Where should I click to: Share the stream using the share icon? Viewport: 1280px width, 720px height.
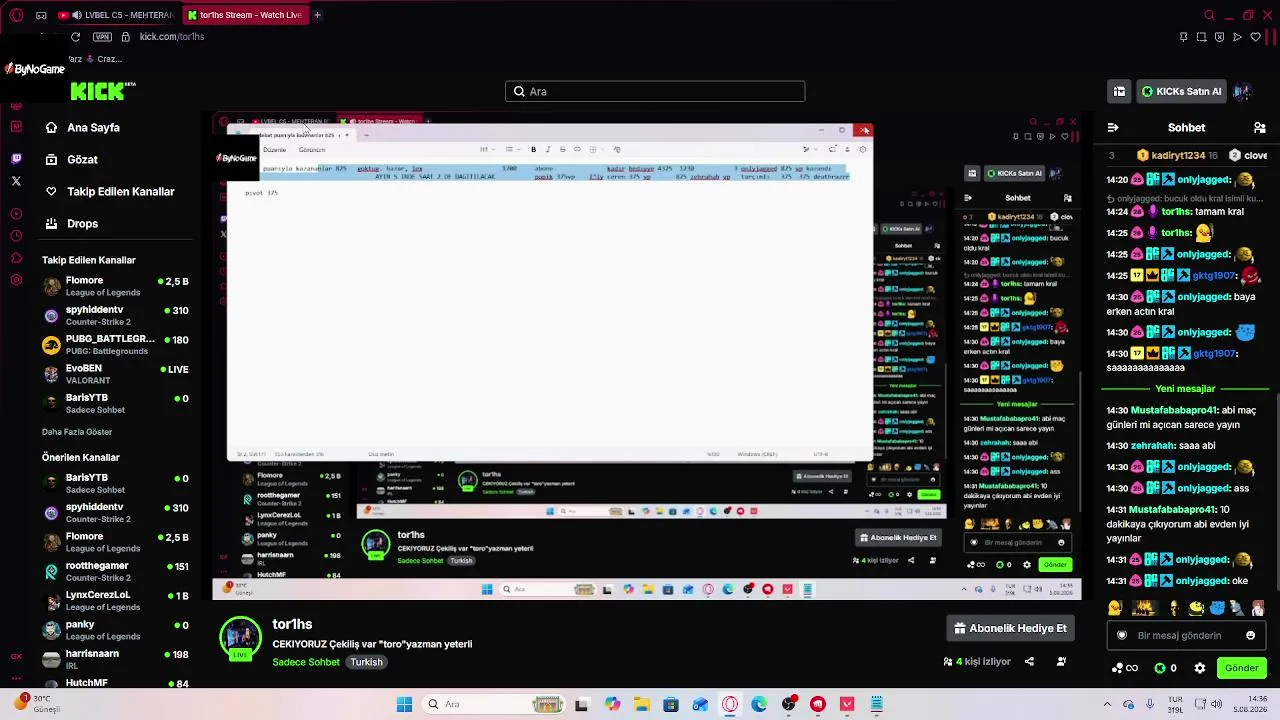tap(1029, 661)
